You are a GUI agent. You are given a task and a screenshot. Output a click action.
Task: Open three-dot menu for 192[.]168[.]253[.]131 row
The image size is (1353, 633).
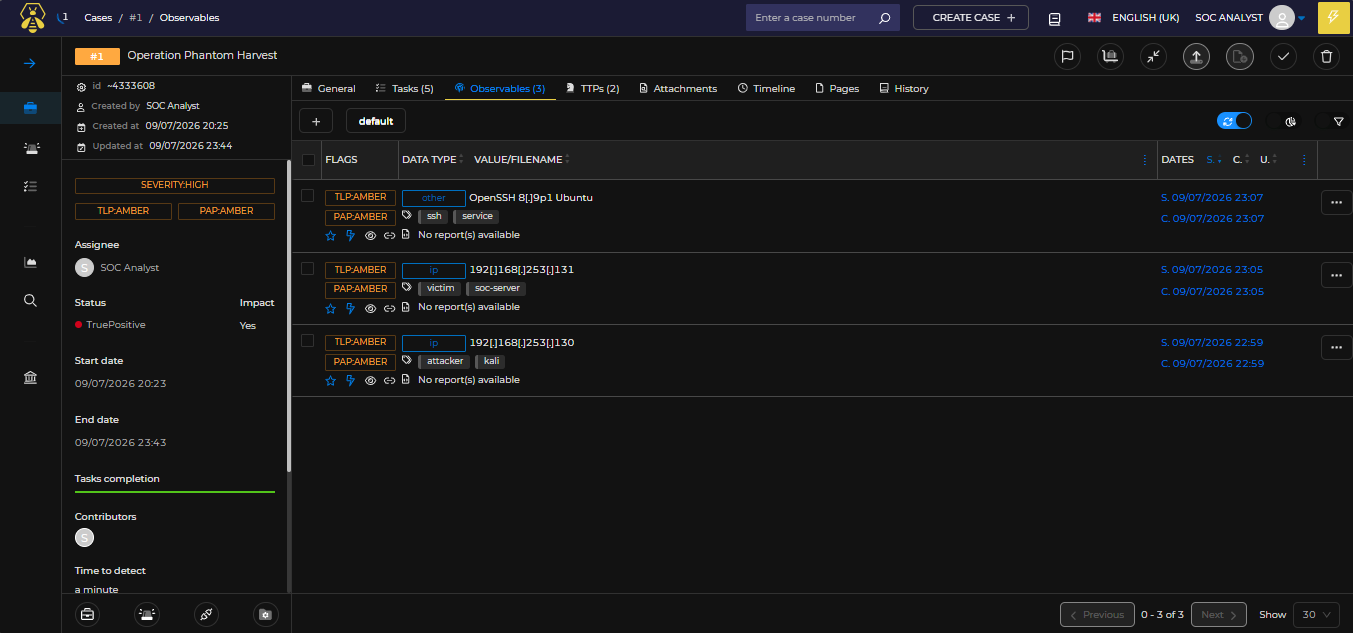1337,274
